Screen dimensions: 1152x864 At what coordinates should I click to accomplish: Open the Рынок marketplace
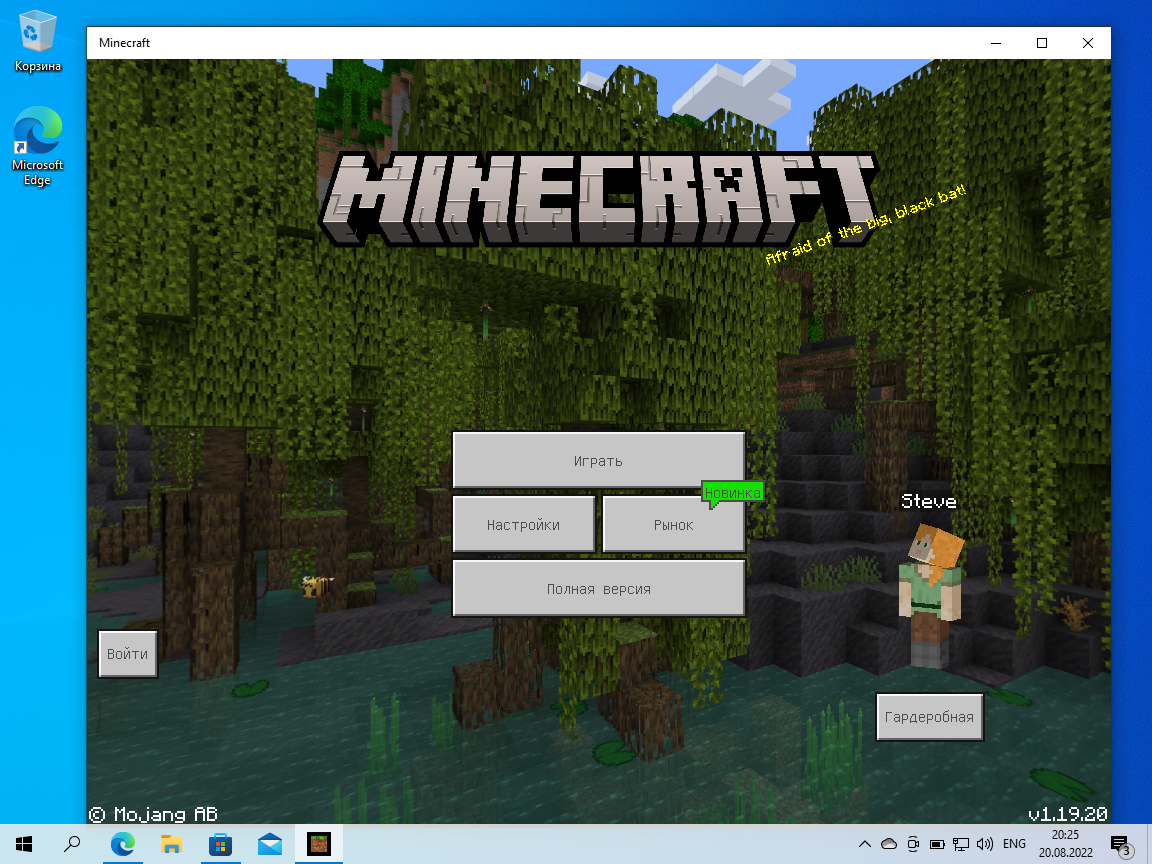674,524
